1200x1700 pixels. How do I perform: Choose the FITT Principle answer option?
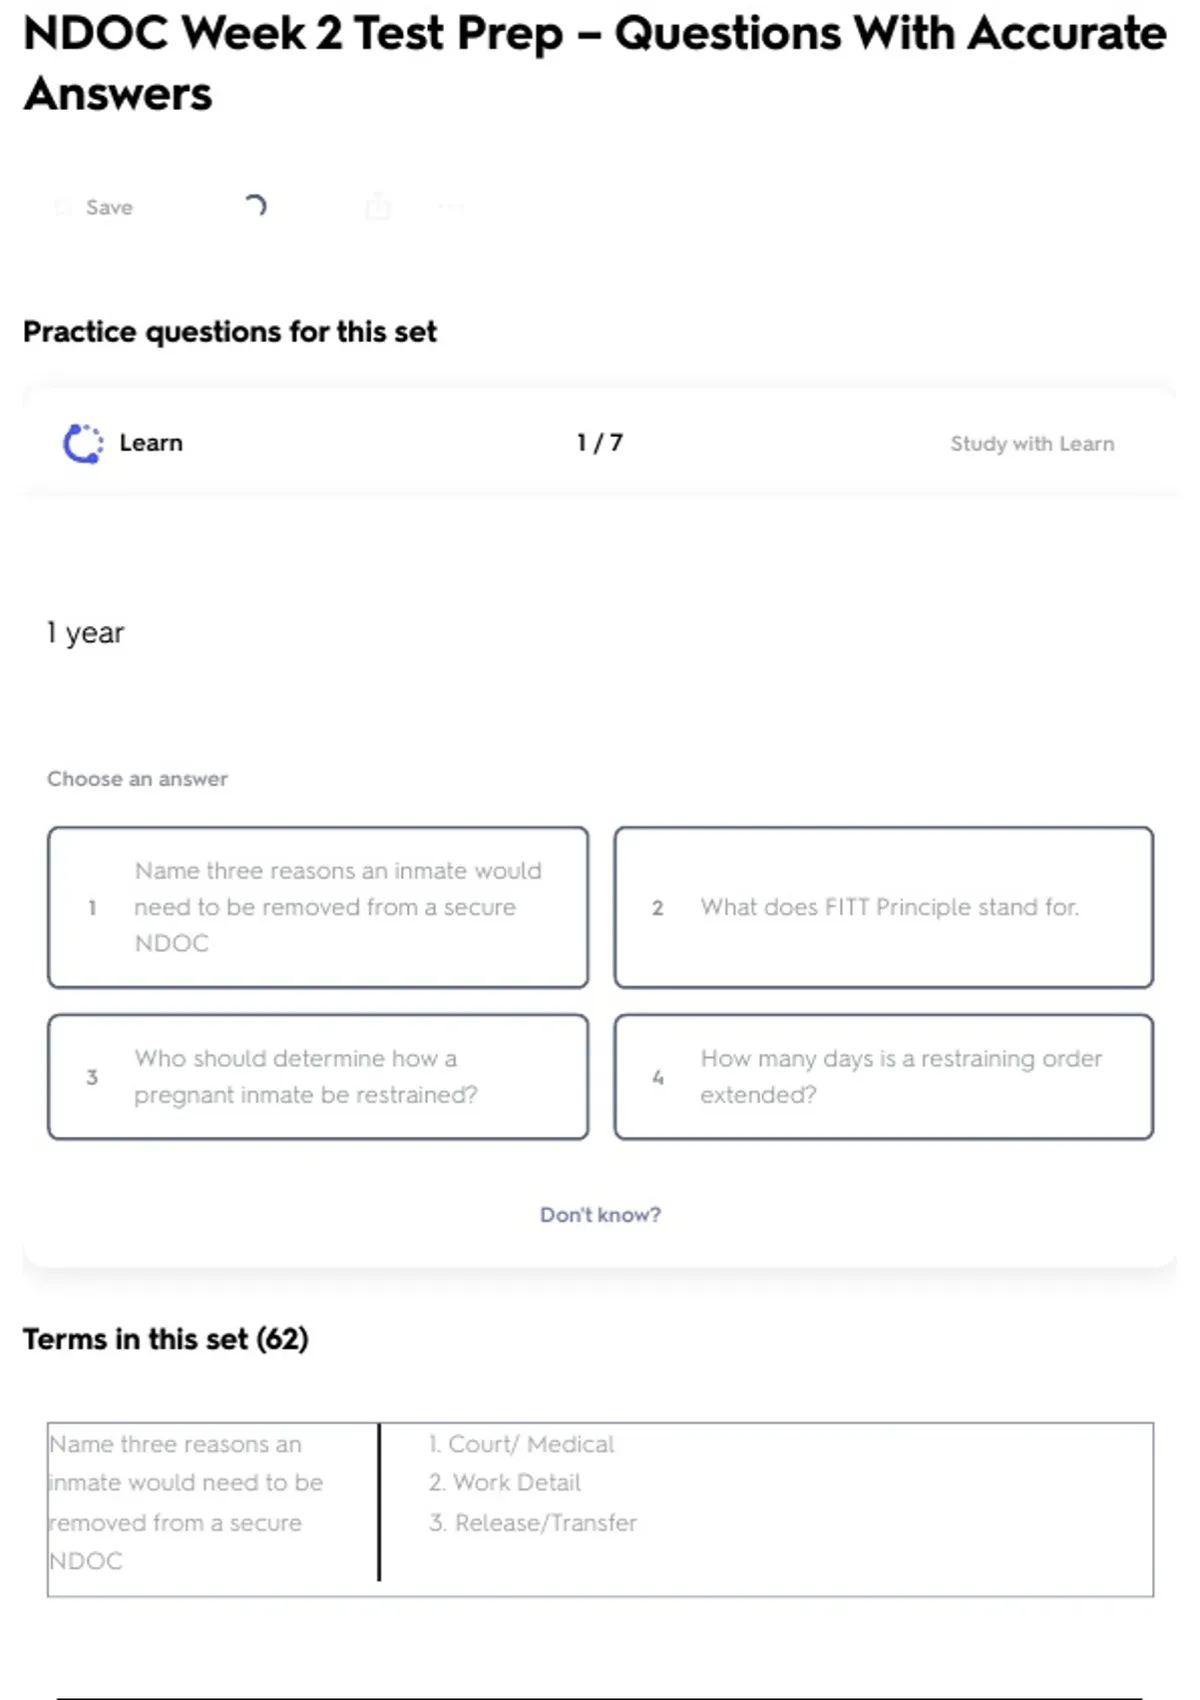[x=883, y=907]
